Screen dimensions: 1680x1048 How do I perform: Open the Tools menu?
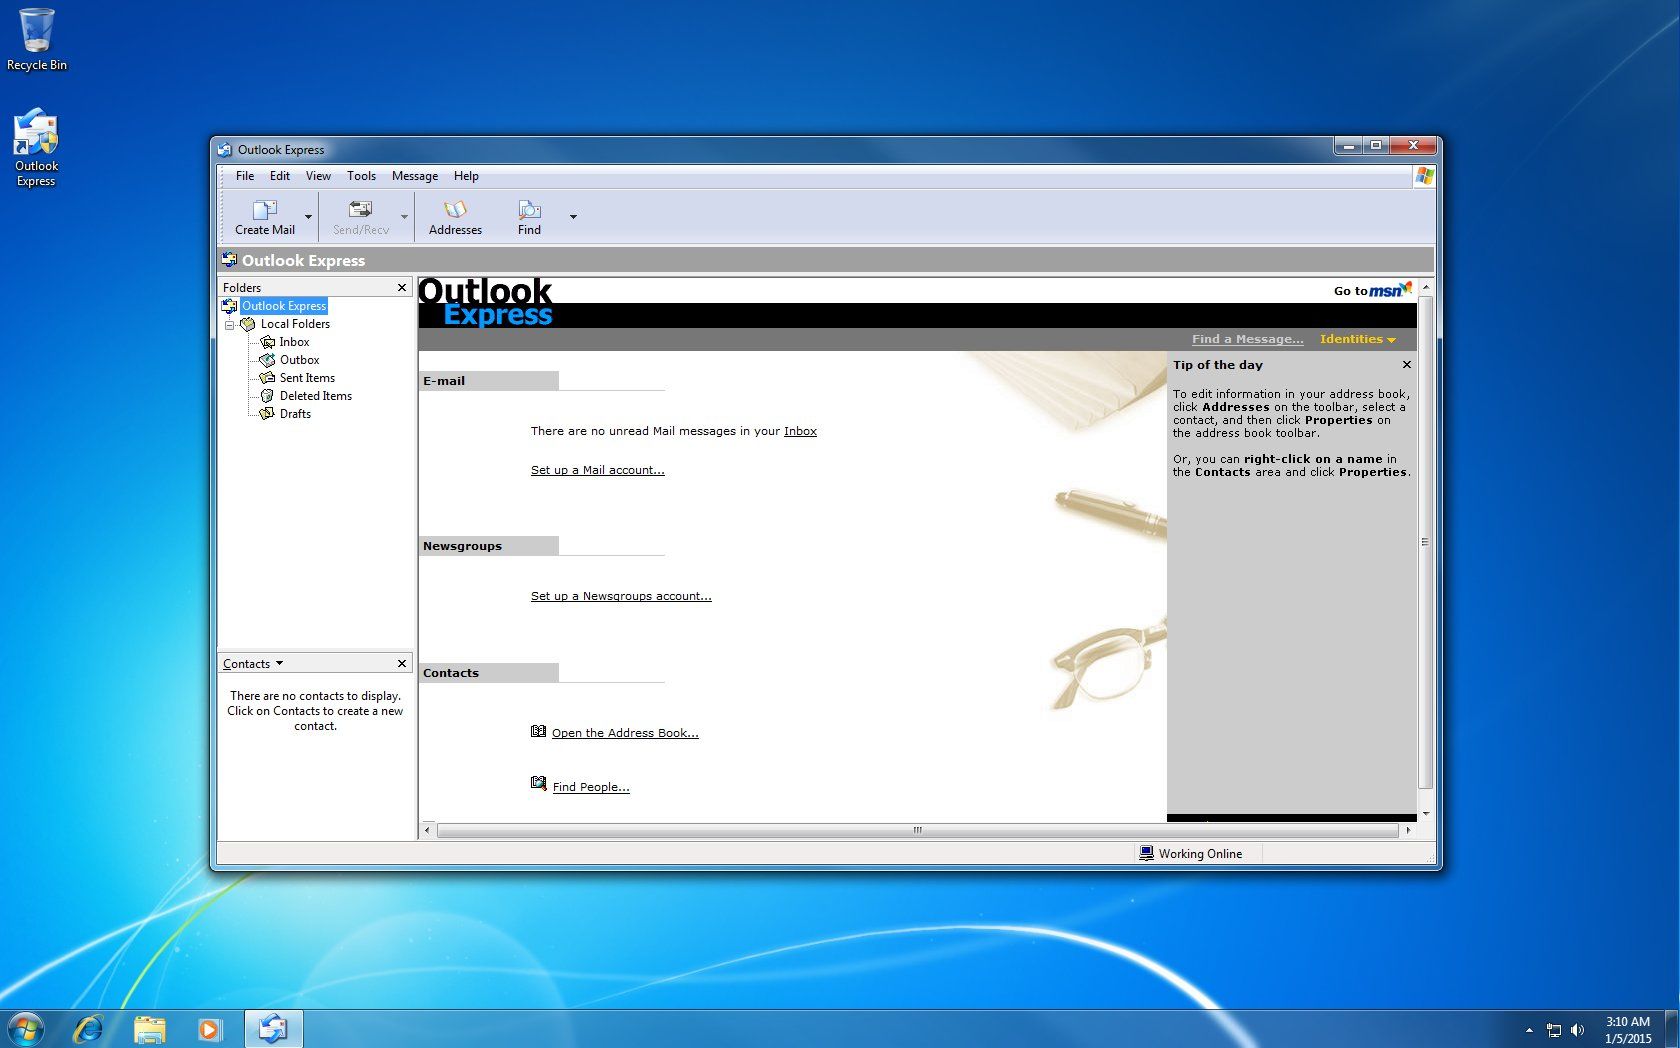point(361,176)
